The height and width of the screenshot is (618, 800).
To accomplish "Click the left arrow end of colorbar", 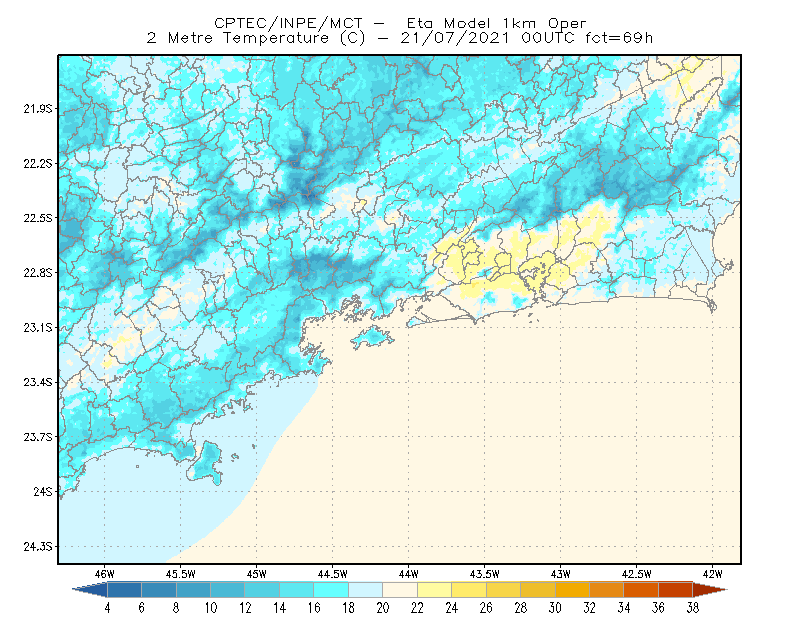I will tap(90, 590).
